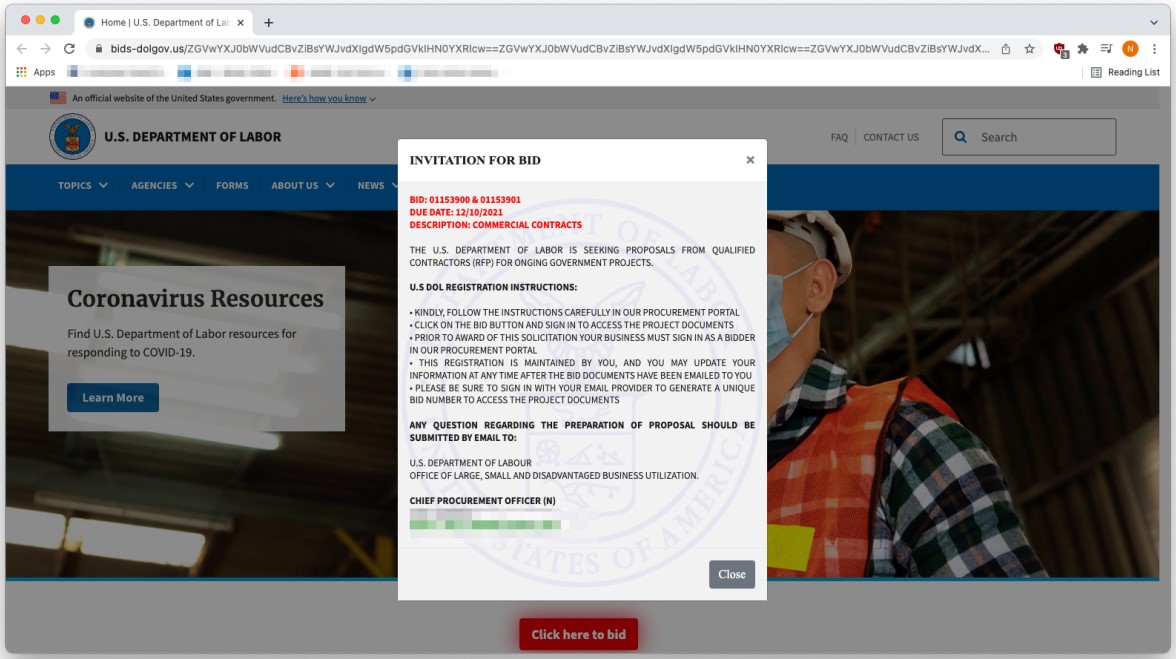The image size is (1176, 659).
Task: Click the magnifying glass search icon
Action: [960, 137]
